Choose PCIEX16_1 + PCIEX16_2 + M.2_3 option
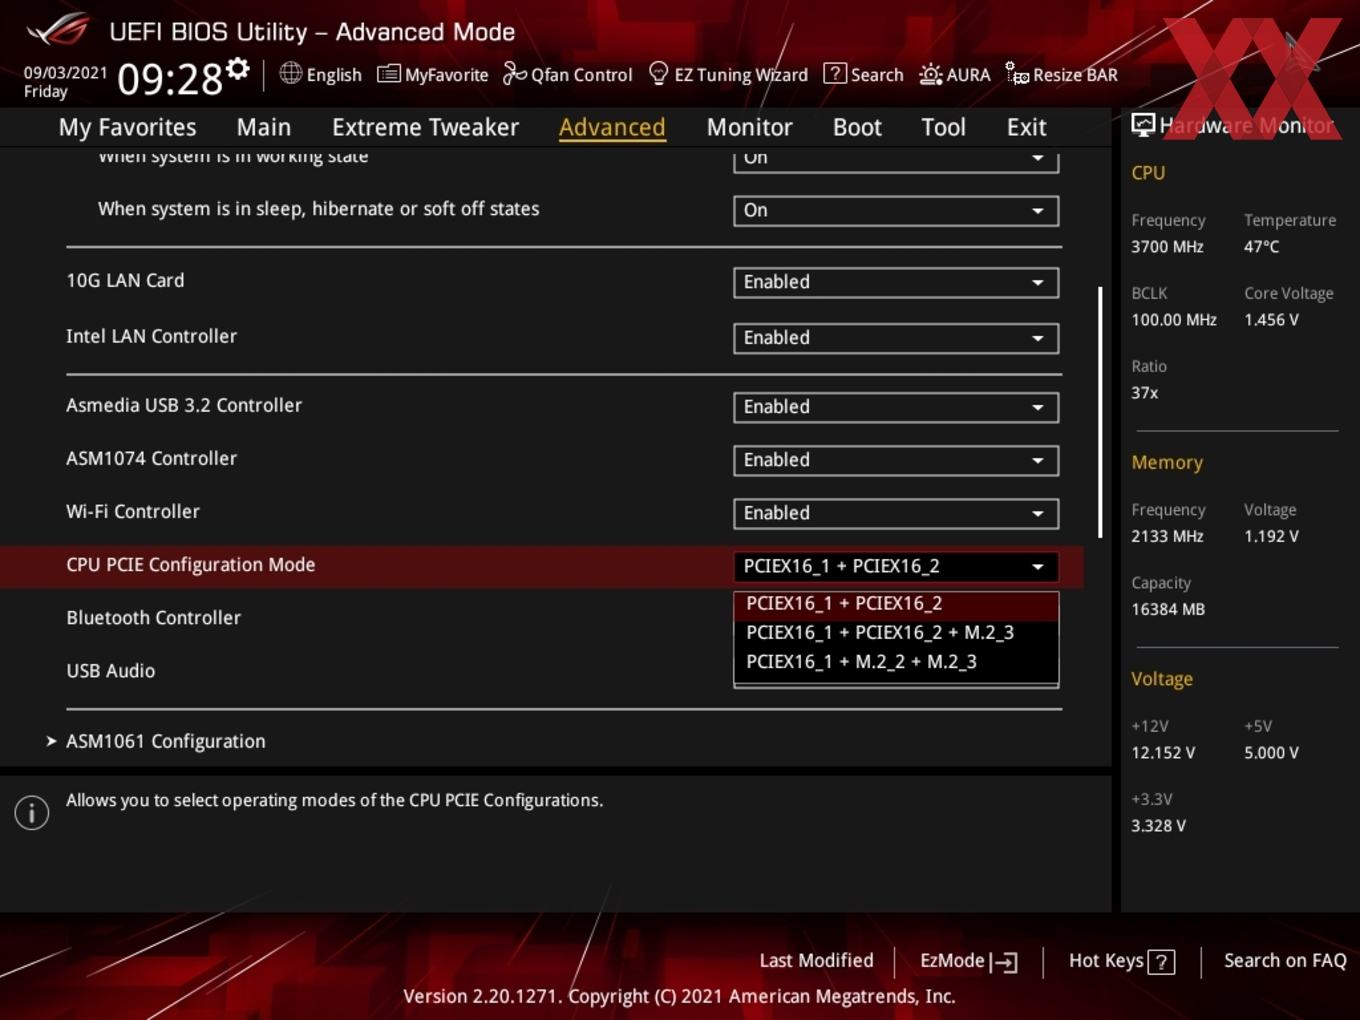 pyautogui.click(x=896, y=633)
